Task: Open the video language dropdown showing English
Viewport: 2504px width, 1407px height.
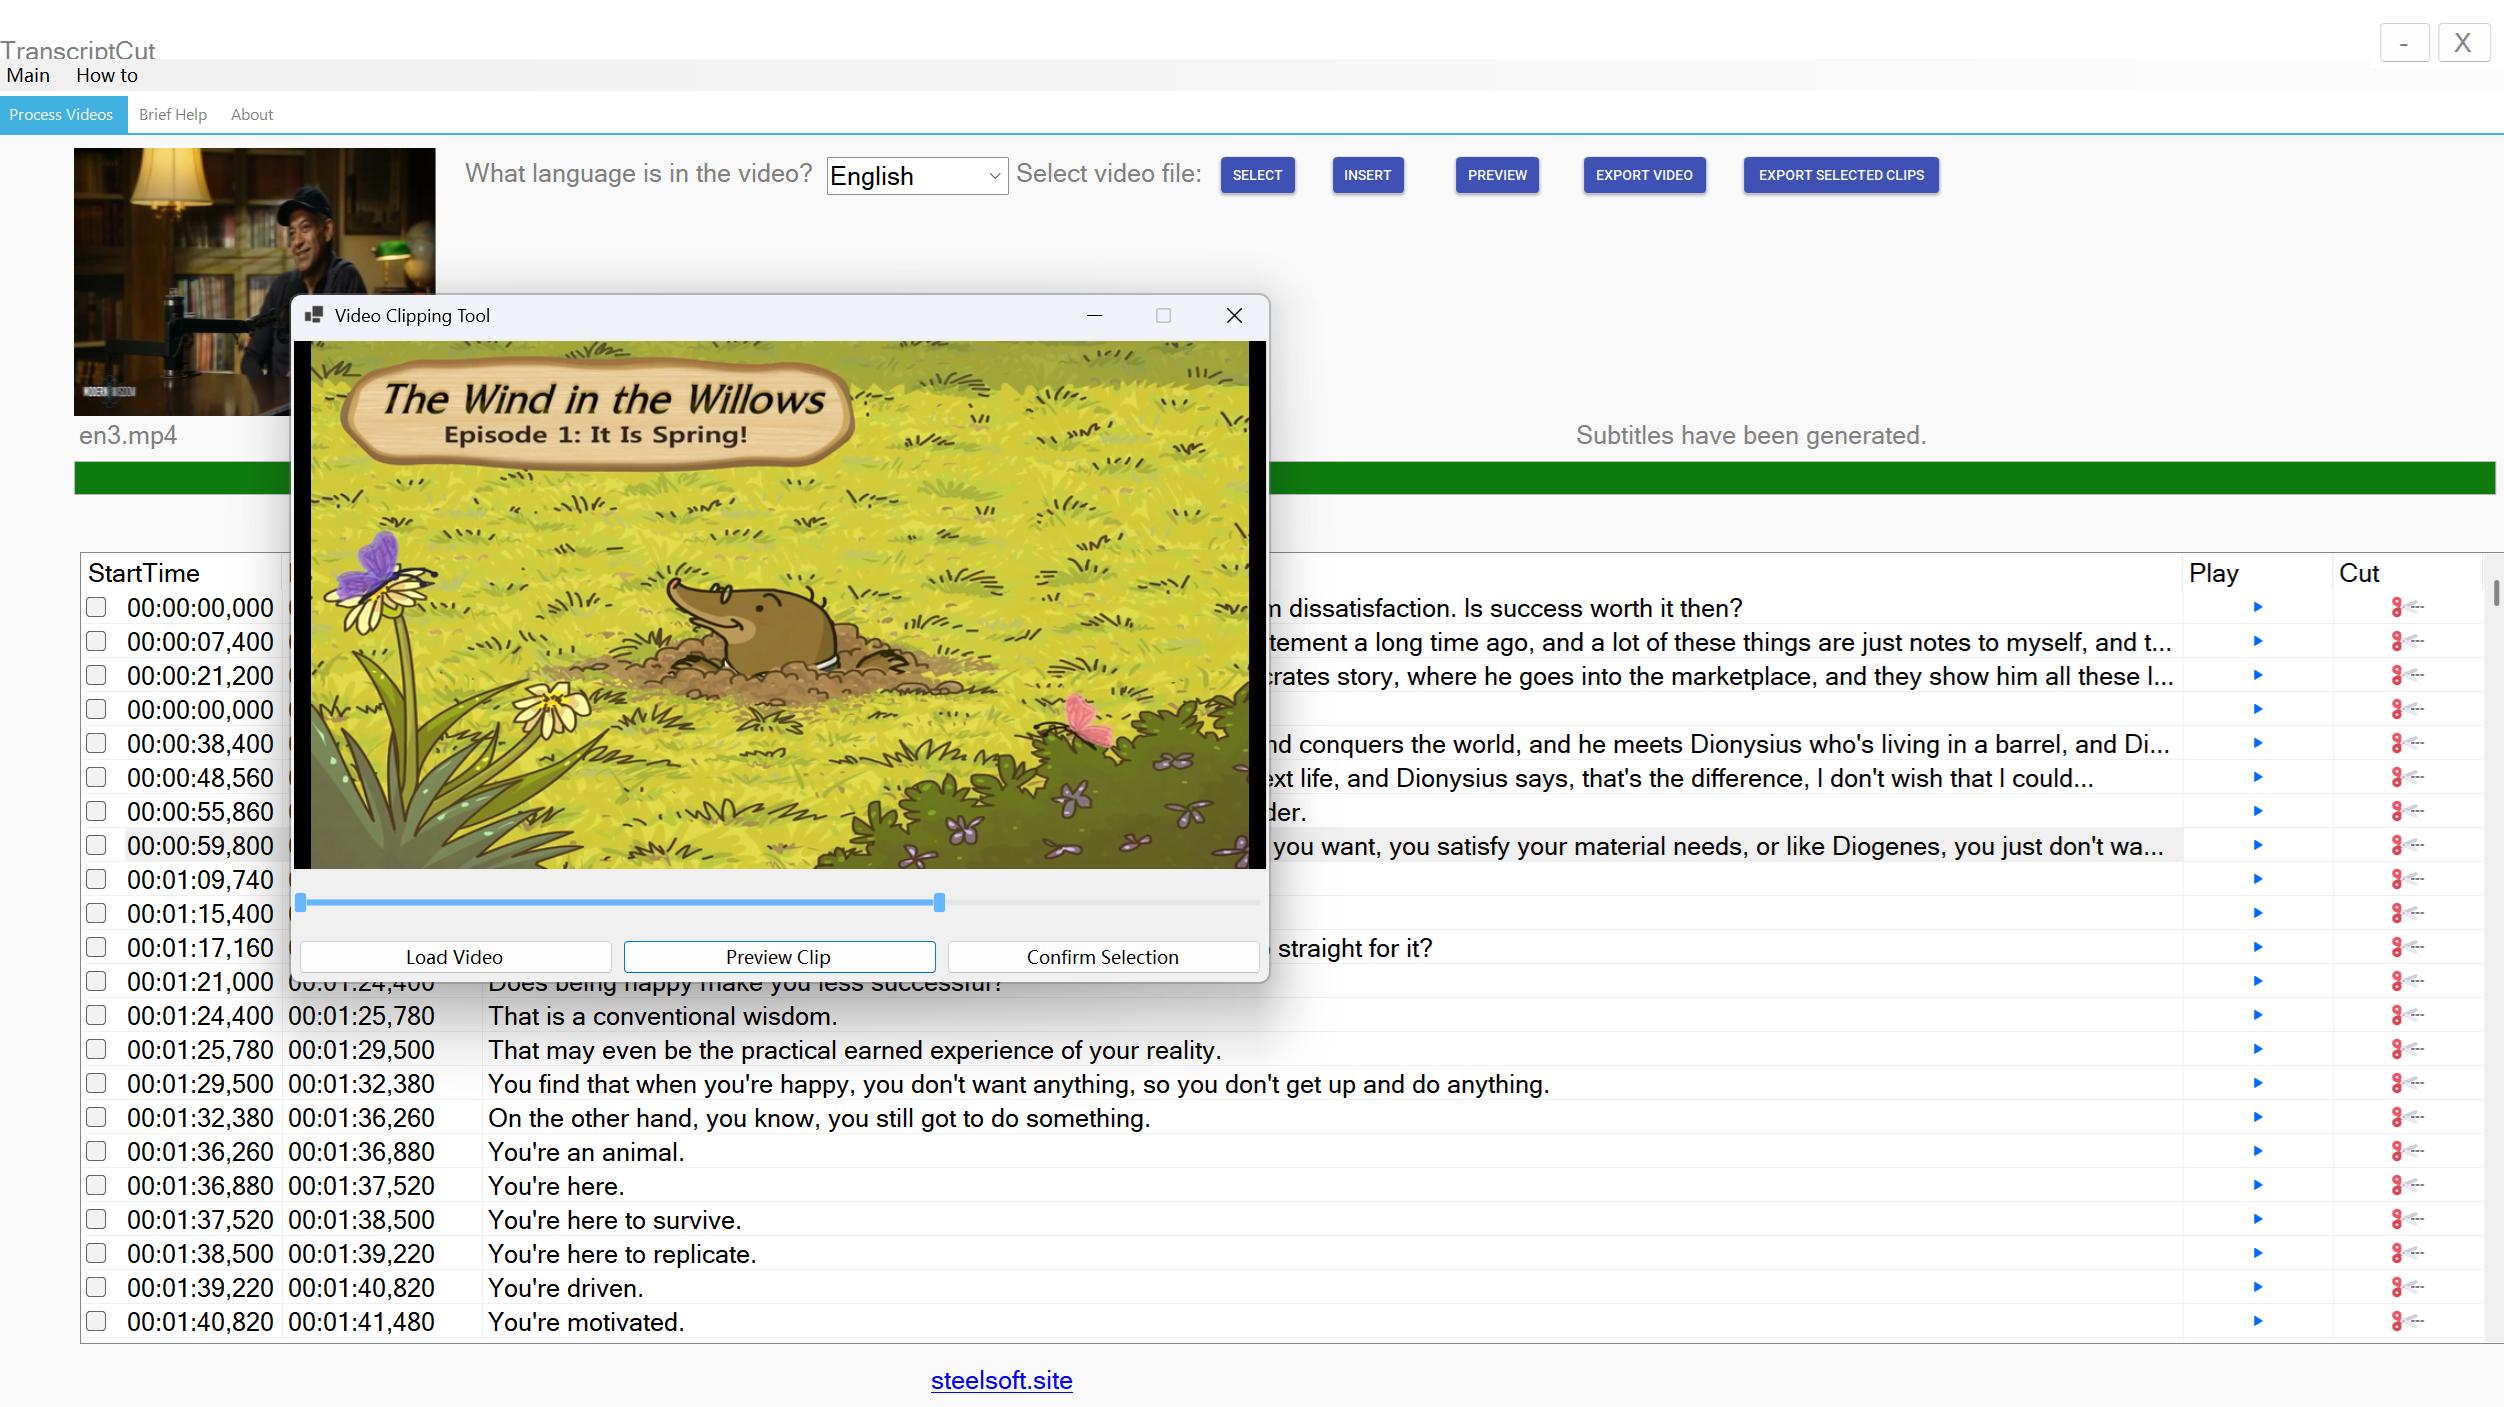Action: pos(917,176)
